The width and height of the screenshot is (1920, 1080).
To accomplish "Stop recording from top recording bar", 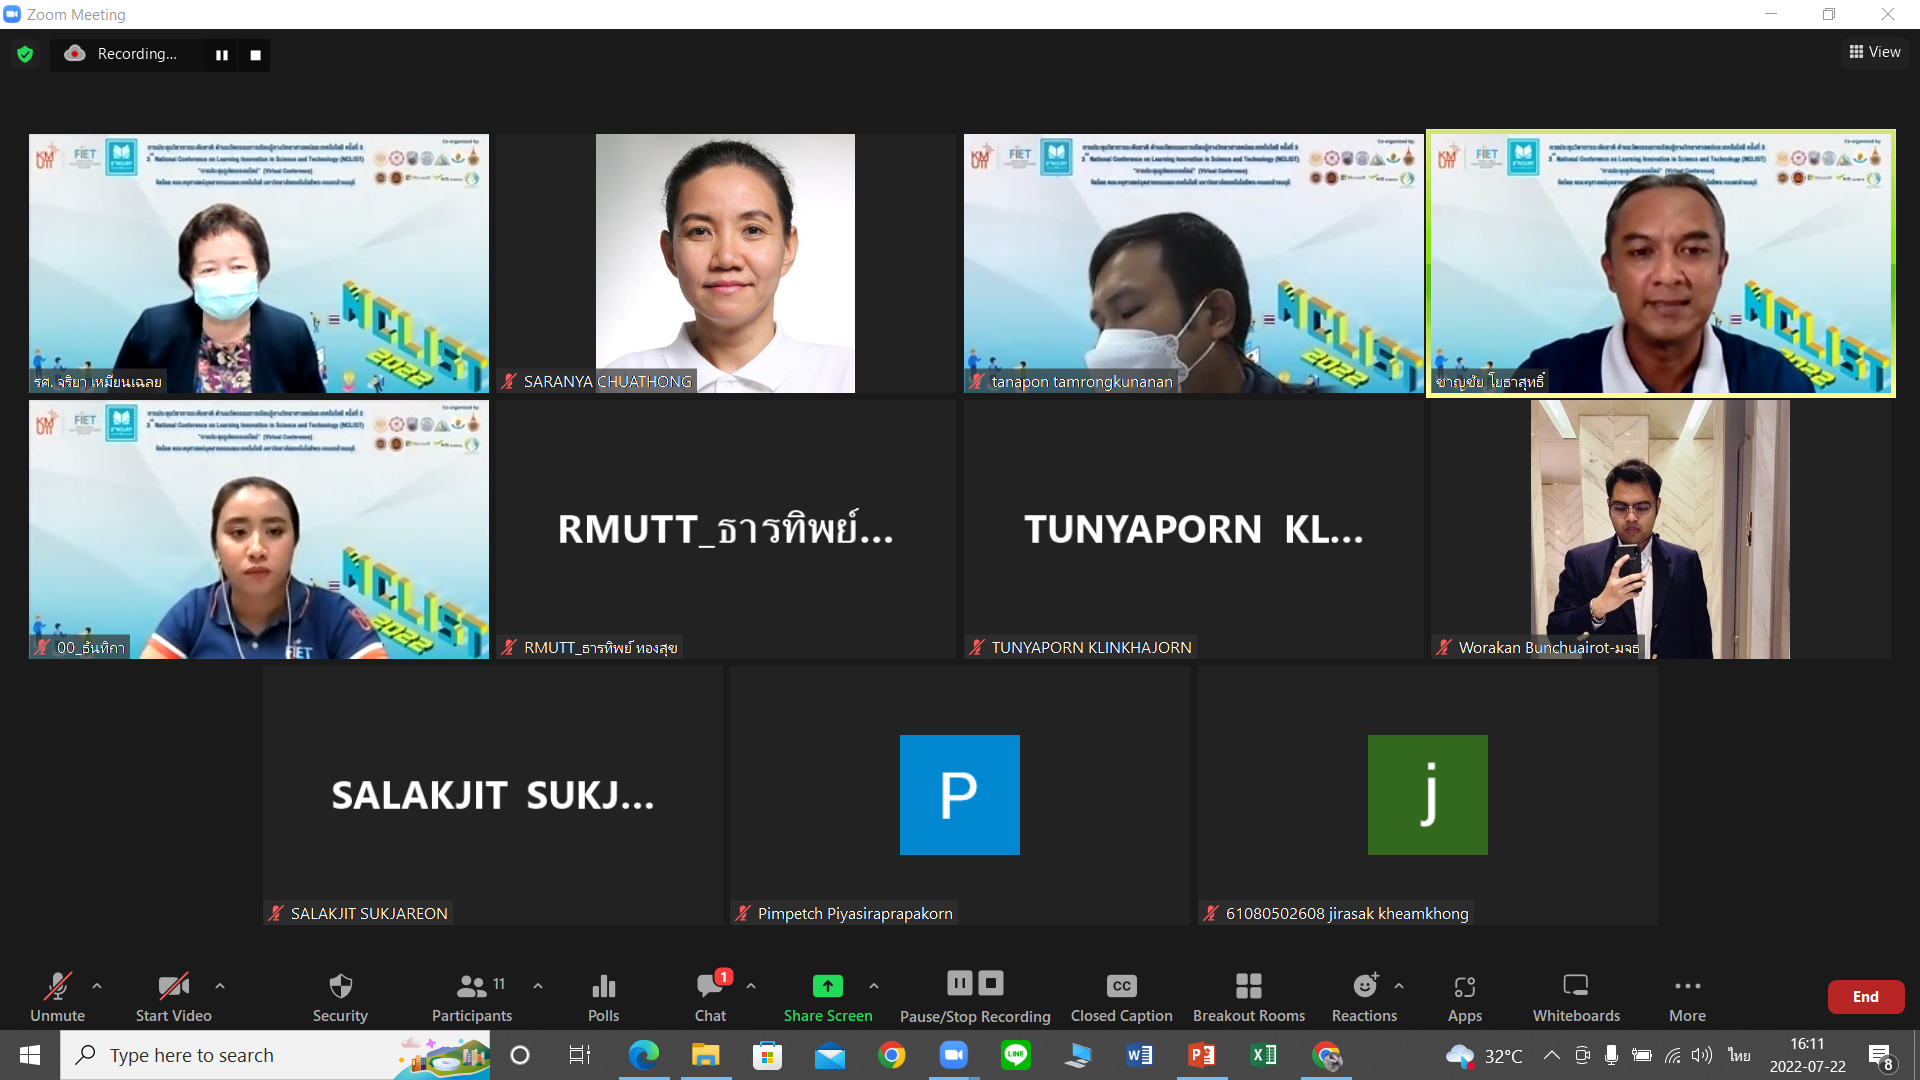I will [255, 55].
